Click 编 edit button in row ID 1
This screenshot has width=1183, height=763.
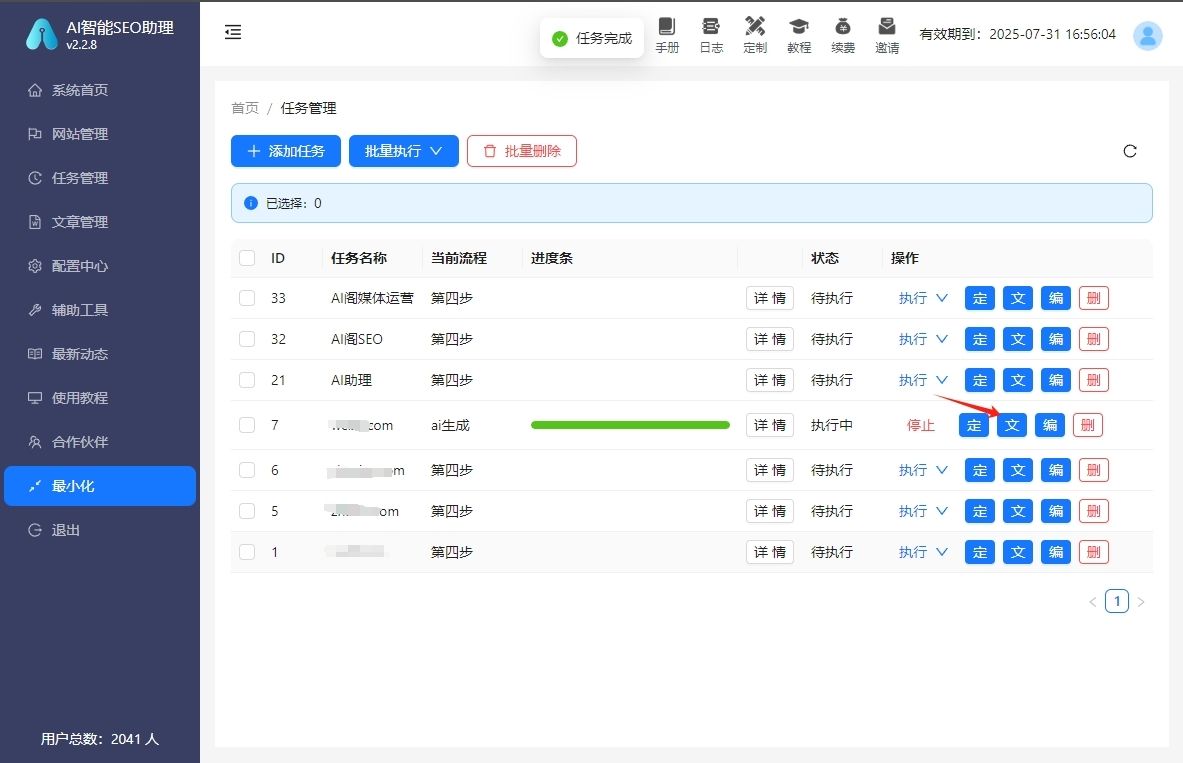pos(1055,552)
